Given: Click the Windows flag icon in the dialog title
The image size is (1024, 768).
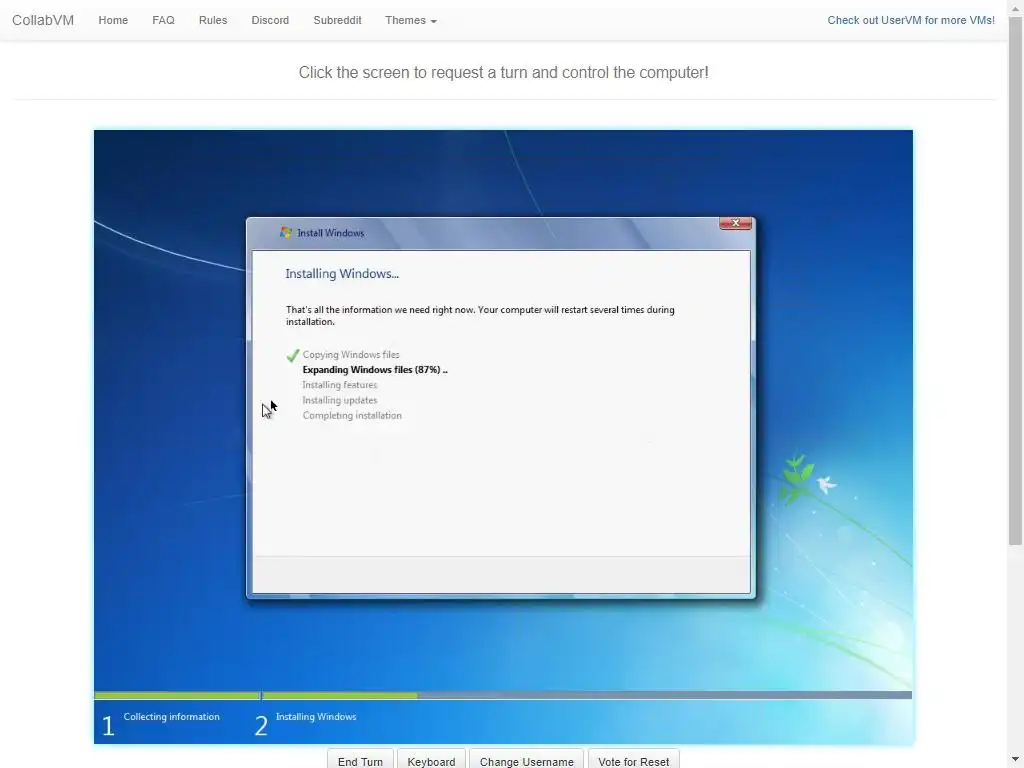Looking at the screenshot, I should coord(285,232).
